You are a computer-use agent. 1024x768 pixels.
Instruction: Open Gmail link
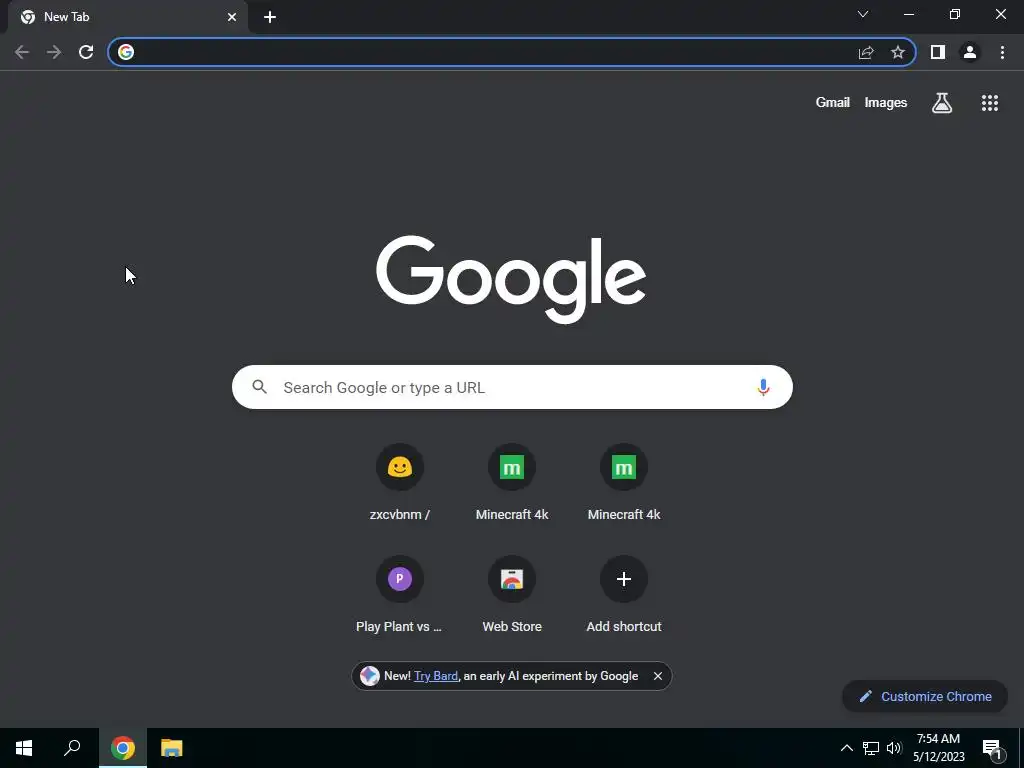(833, 103)
